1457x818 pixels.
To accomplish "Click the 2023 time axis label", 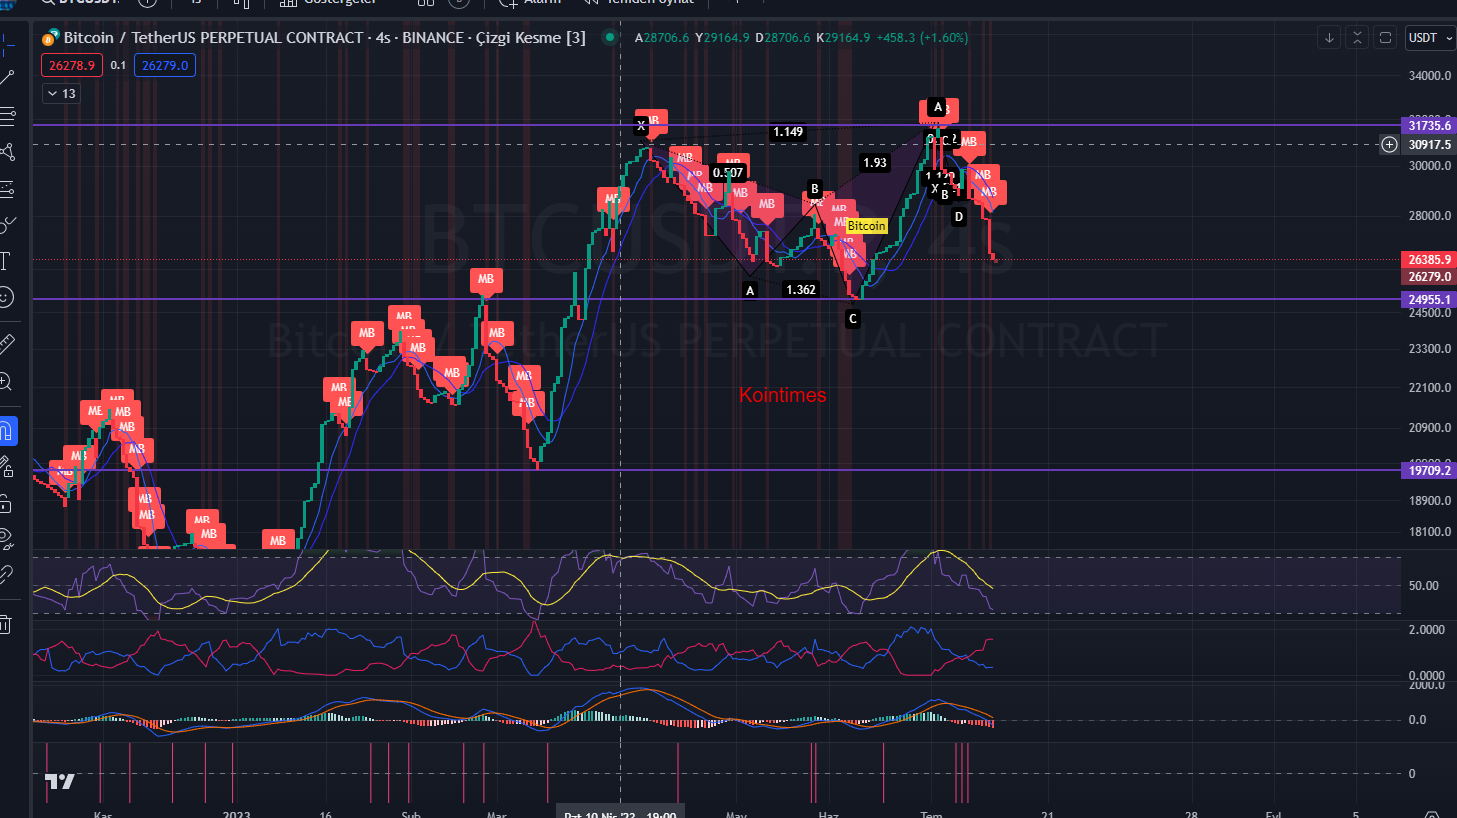I will click(x=237, y=814).
